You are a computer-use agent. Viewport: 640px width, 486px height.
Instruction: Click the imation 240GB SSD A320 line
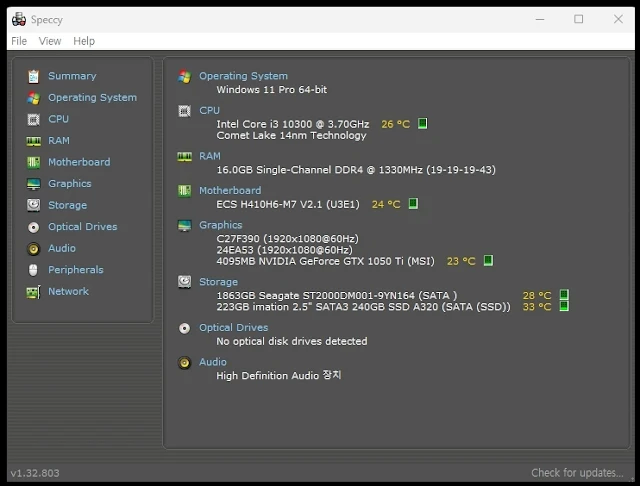(363, 307)
